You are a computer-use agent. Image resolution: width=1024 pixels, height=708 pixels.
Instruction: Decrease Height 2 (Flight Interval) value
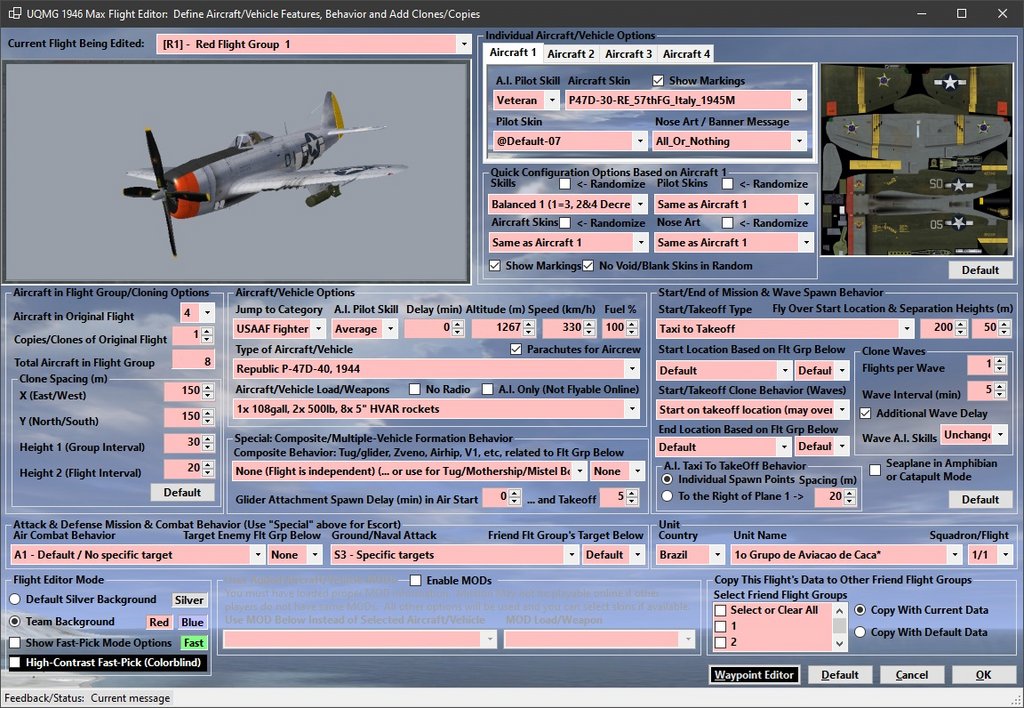tap(208, 472)
